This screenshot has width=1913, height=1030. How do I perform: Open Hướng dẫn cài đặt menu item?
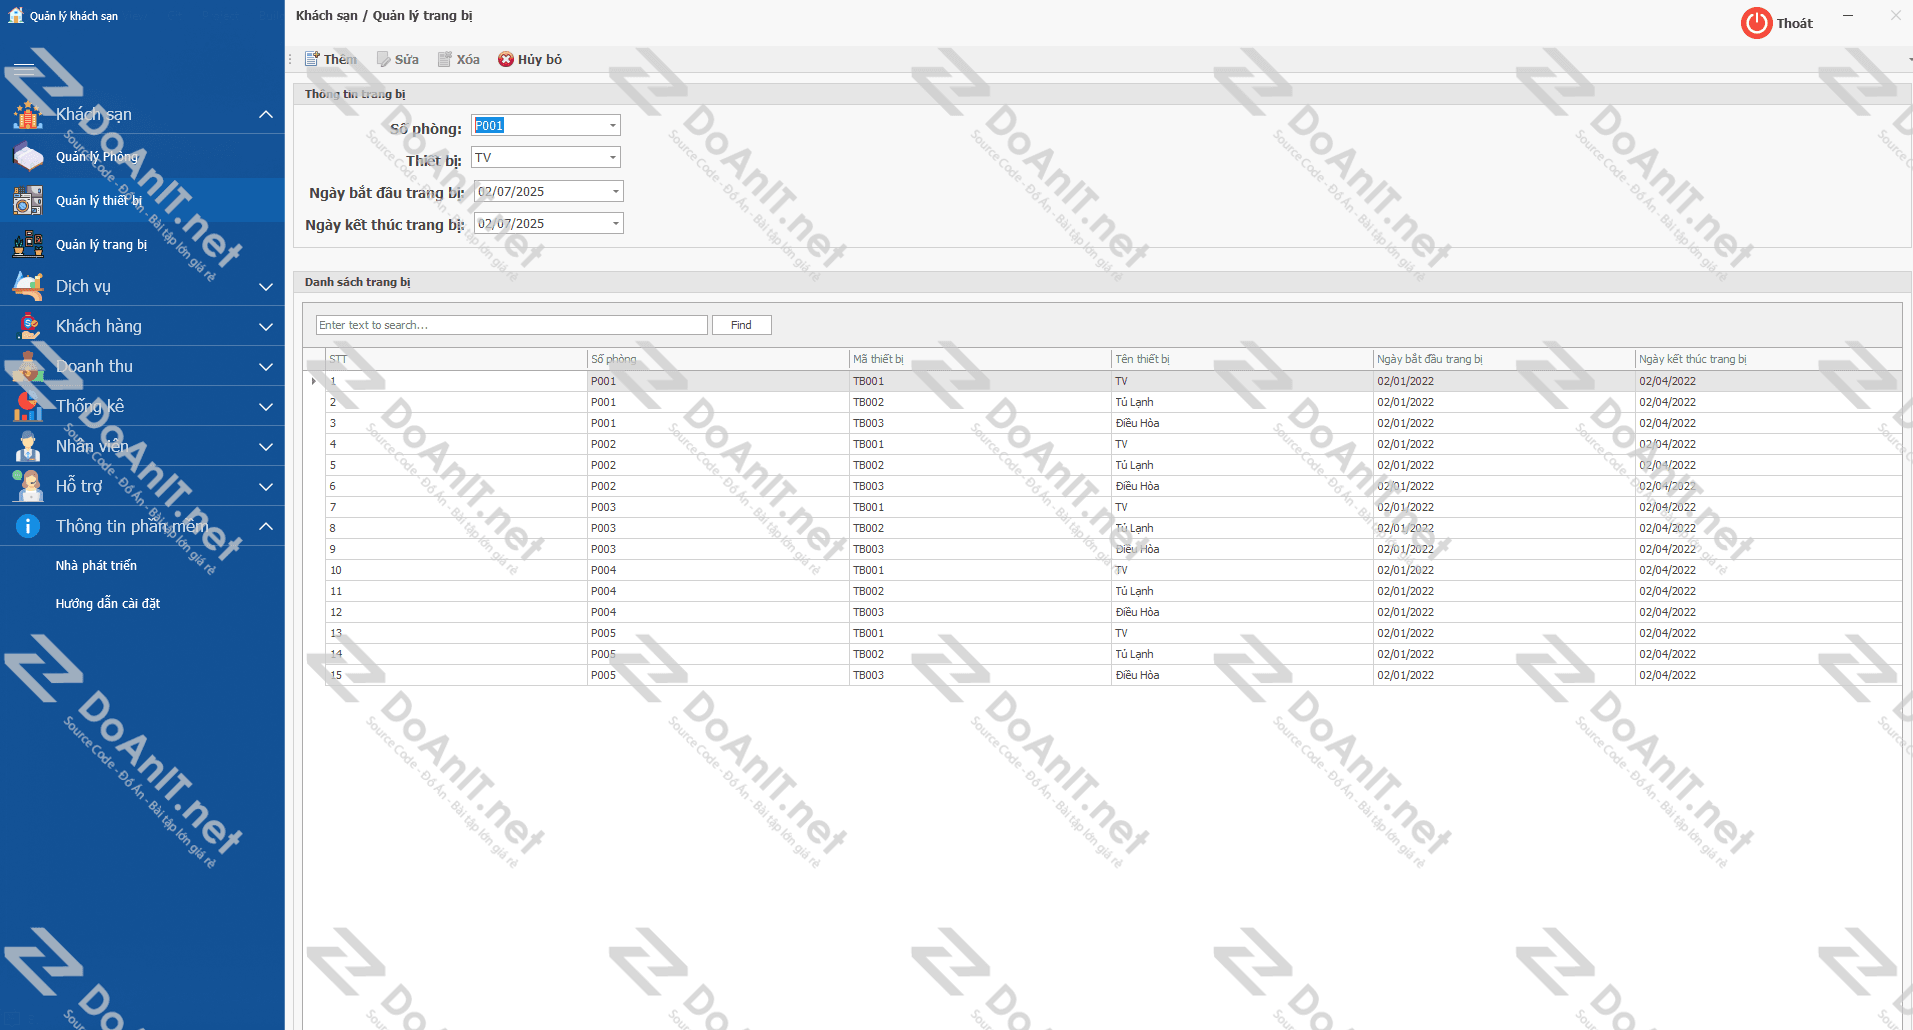(108, 604)
